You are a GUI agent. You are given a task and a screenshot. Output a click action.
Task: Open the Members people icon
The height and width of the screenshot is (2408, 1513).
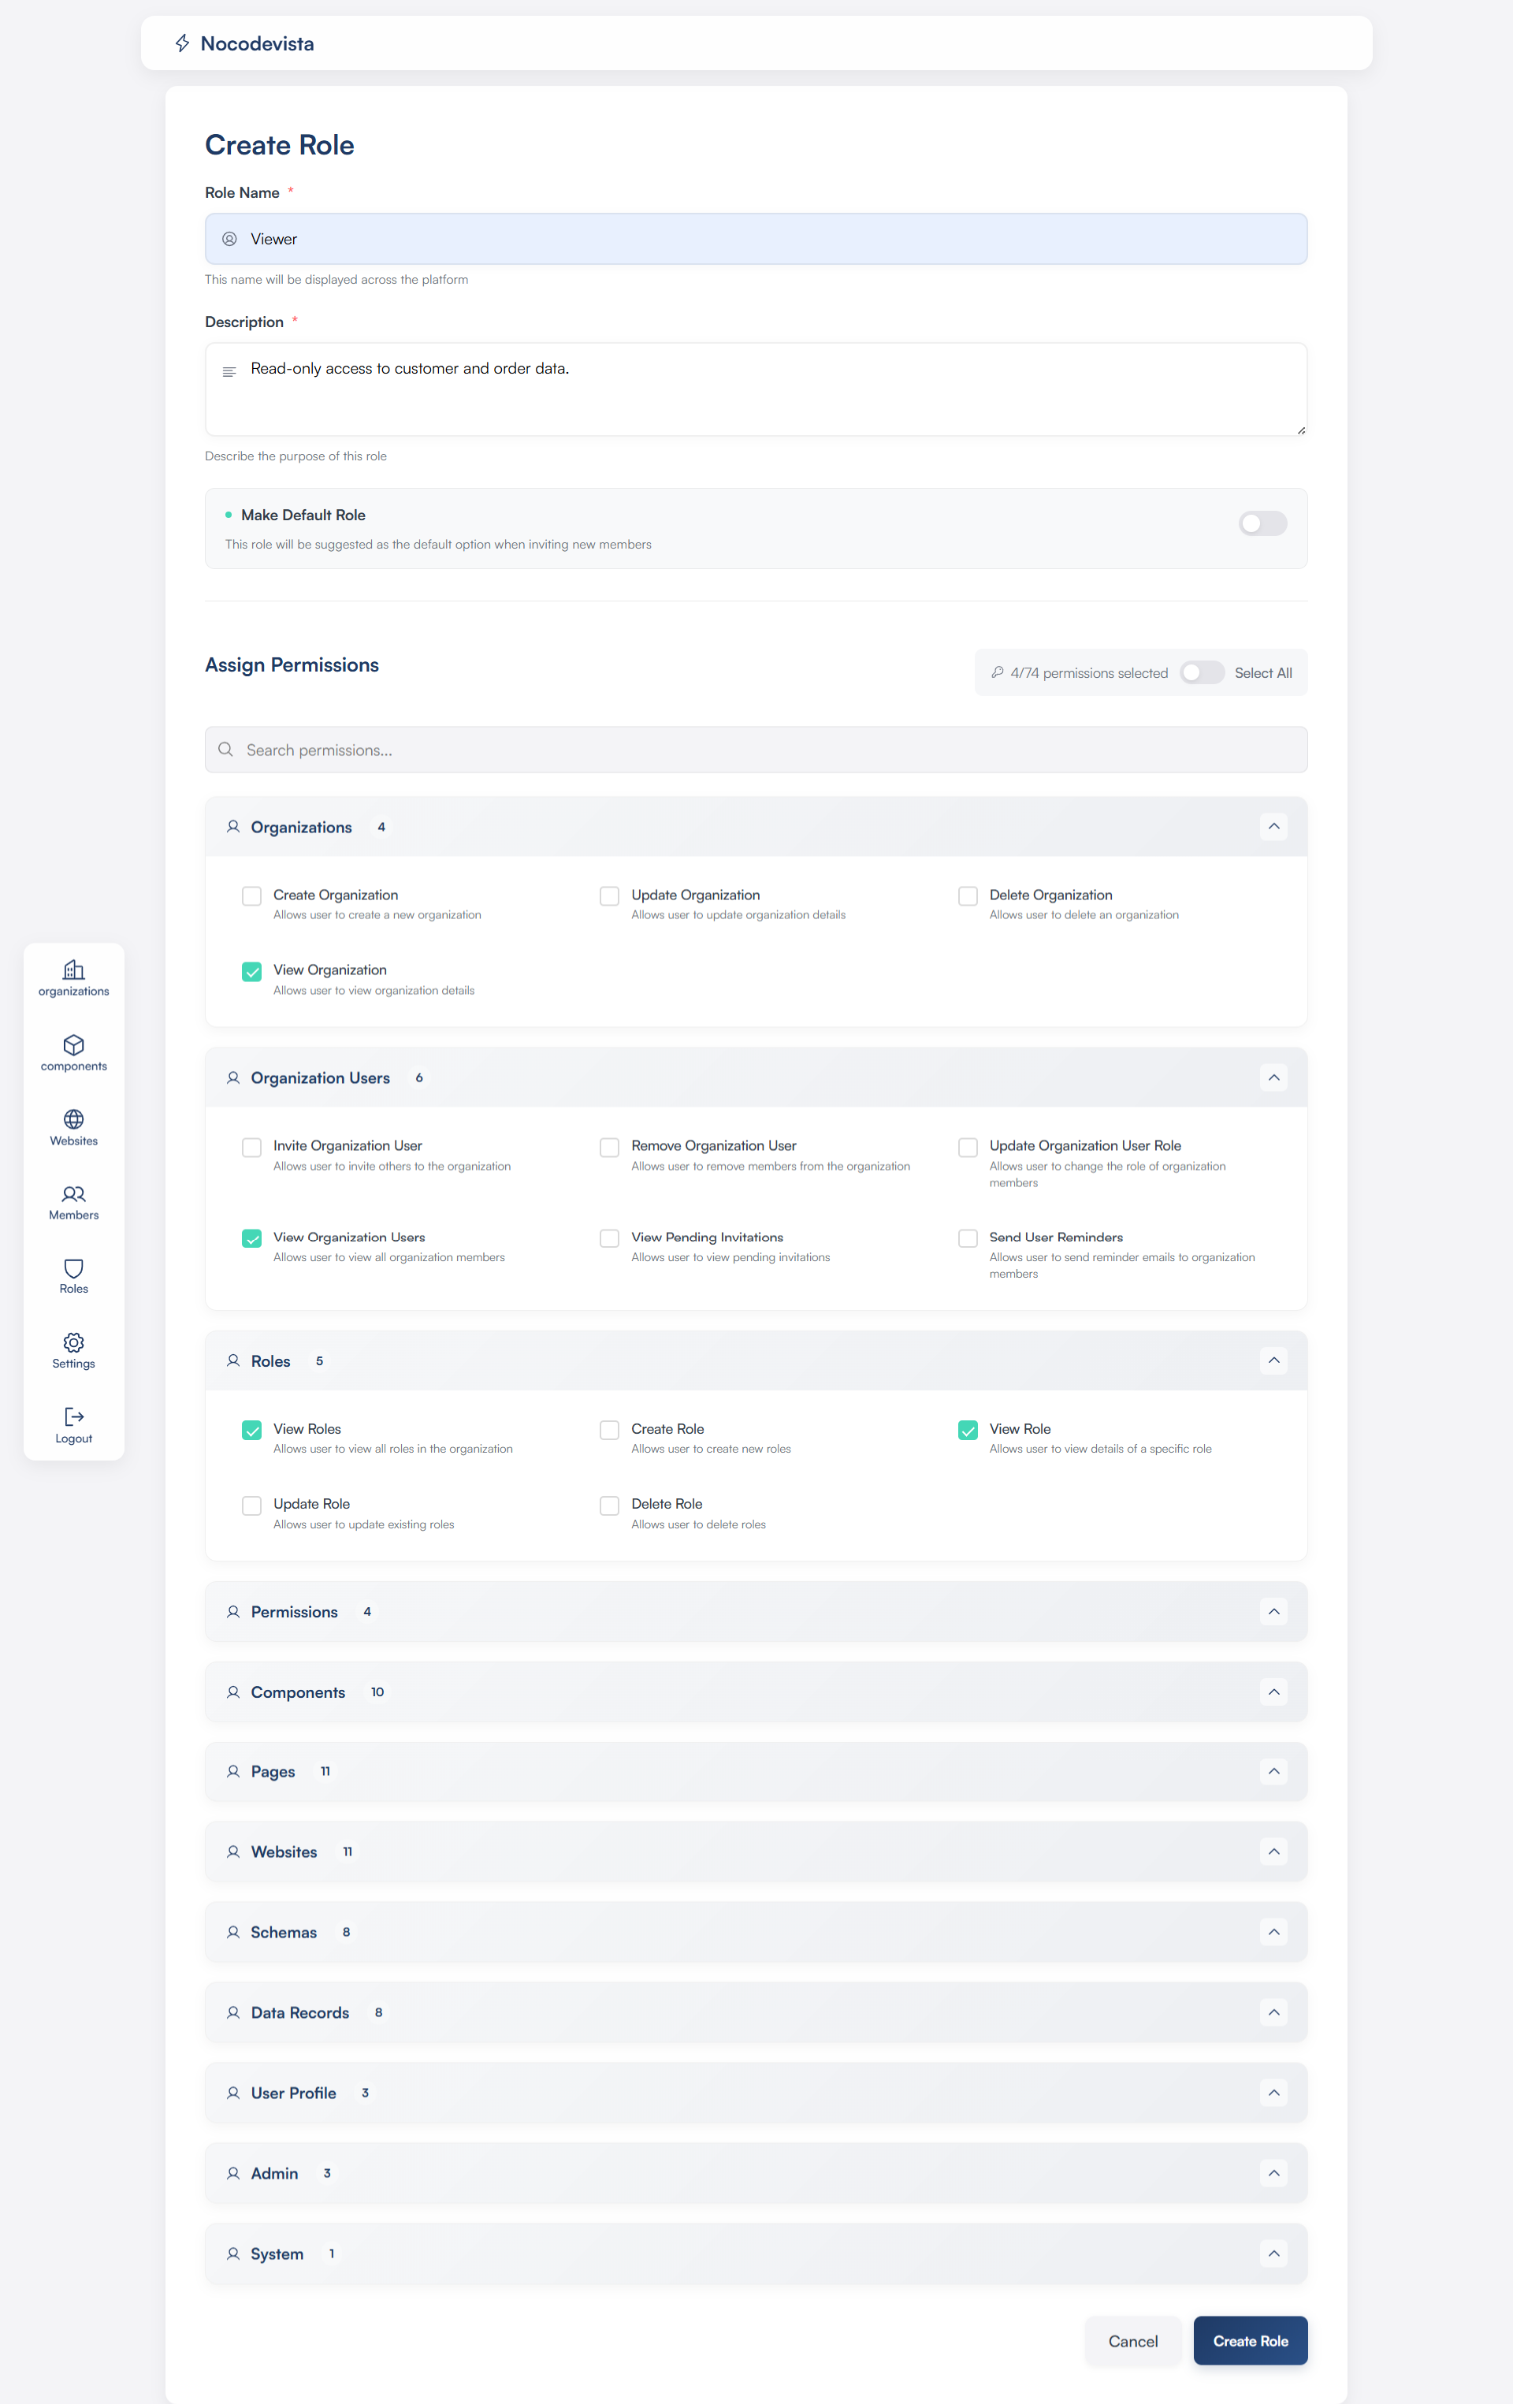click(x=73, y=1193)
